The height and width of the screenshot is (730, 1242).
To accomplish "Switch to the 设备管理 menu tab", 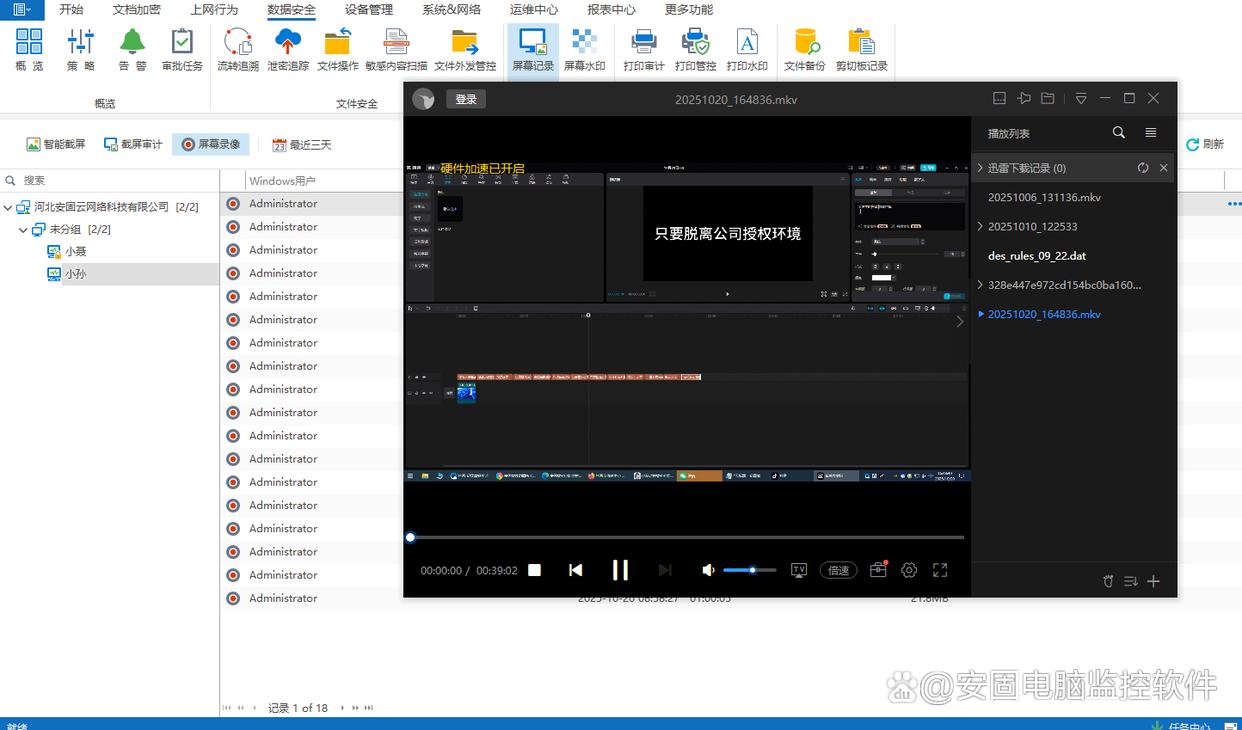I will click(x=369, y=10).
